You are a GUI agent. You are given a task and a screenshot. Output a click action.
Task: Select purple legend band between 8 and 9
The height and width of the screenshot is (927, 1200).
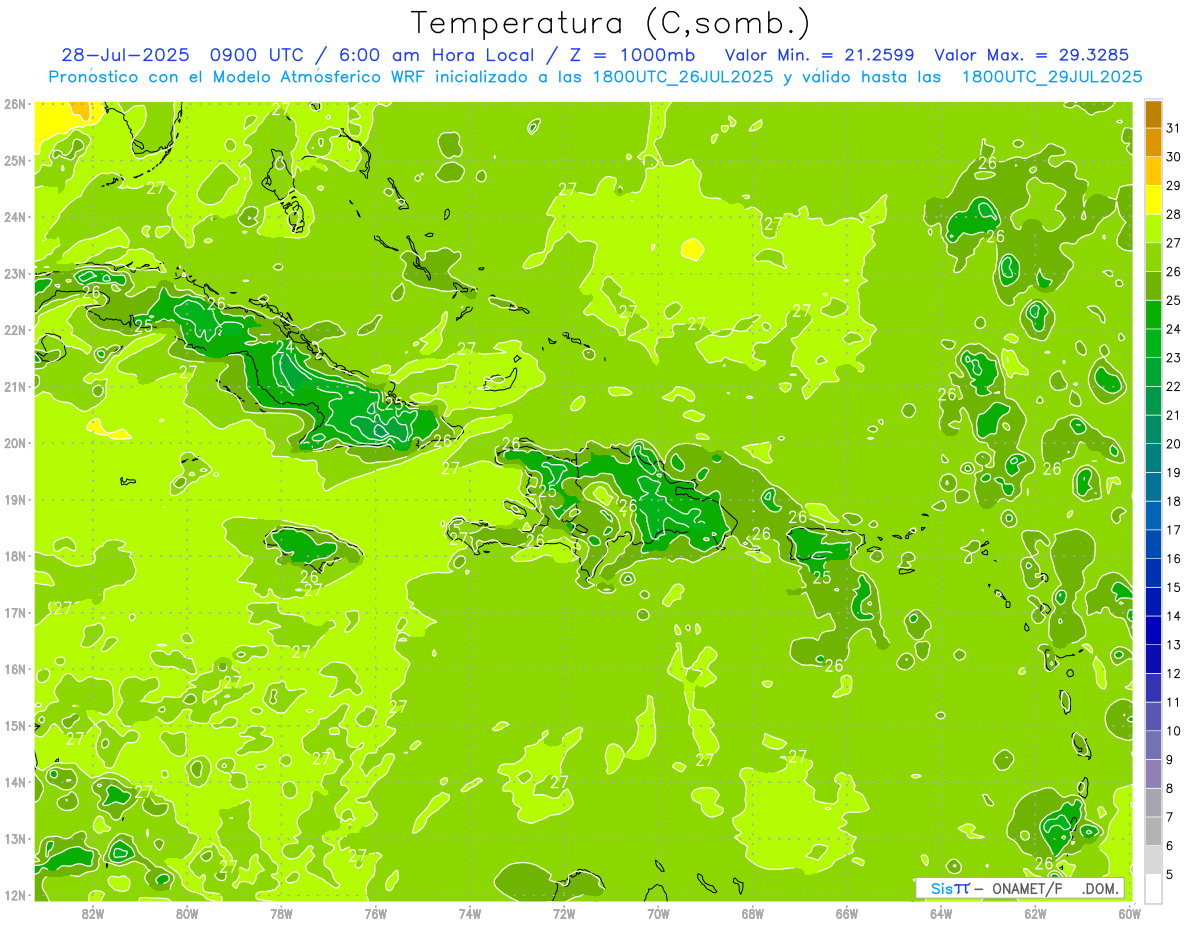1153,773
